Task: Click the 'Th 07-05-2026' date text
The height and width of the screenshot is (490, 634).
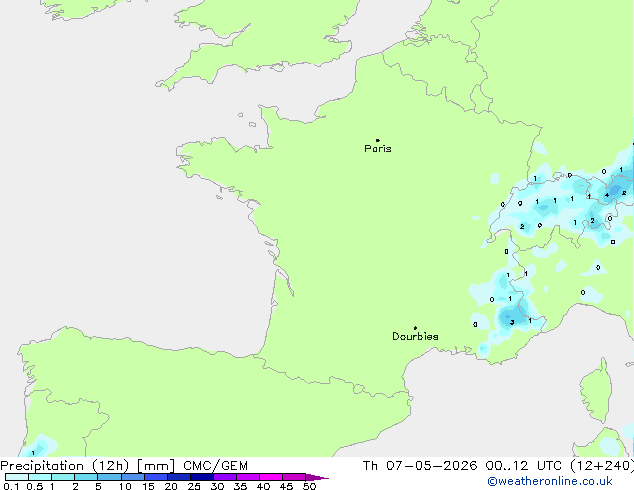Action: coord(420,466)
